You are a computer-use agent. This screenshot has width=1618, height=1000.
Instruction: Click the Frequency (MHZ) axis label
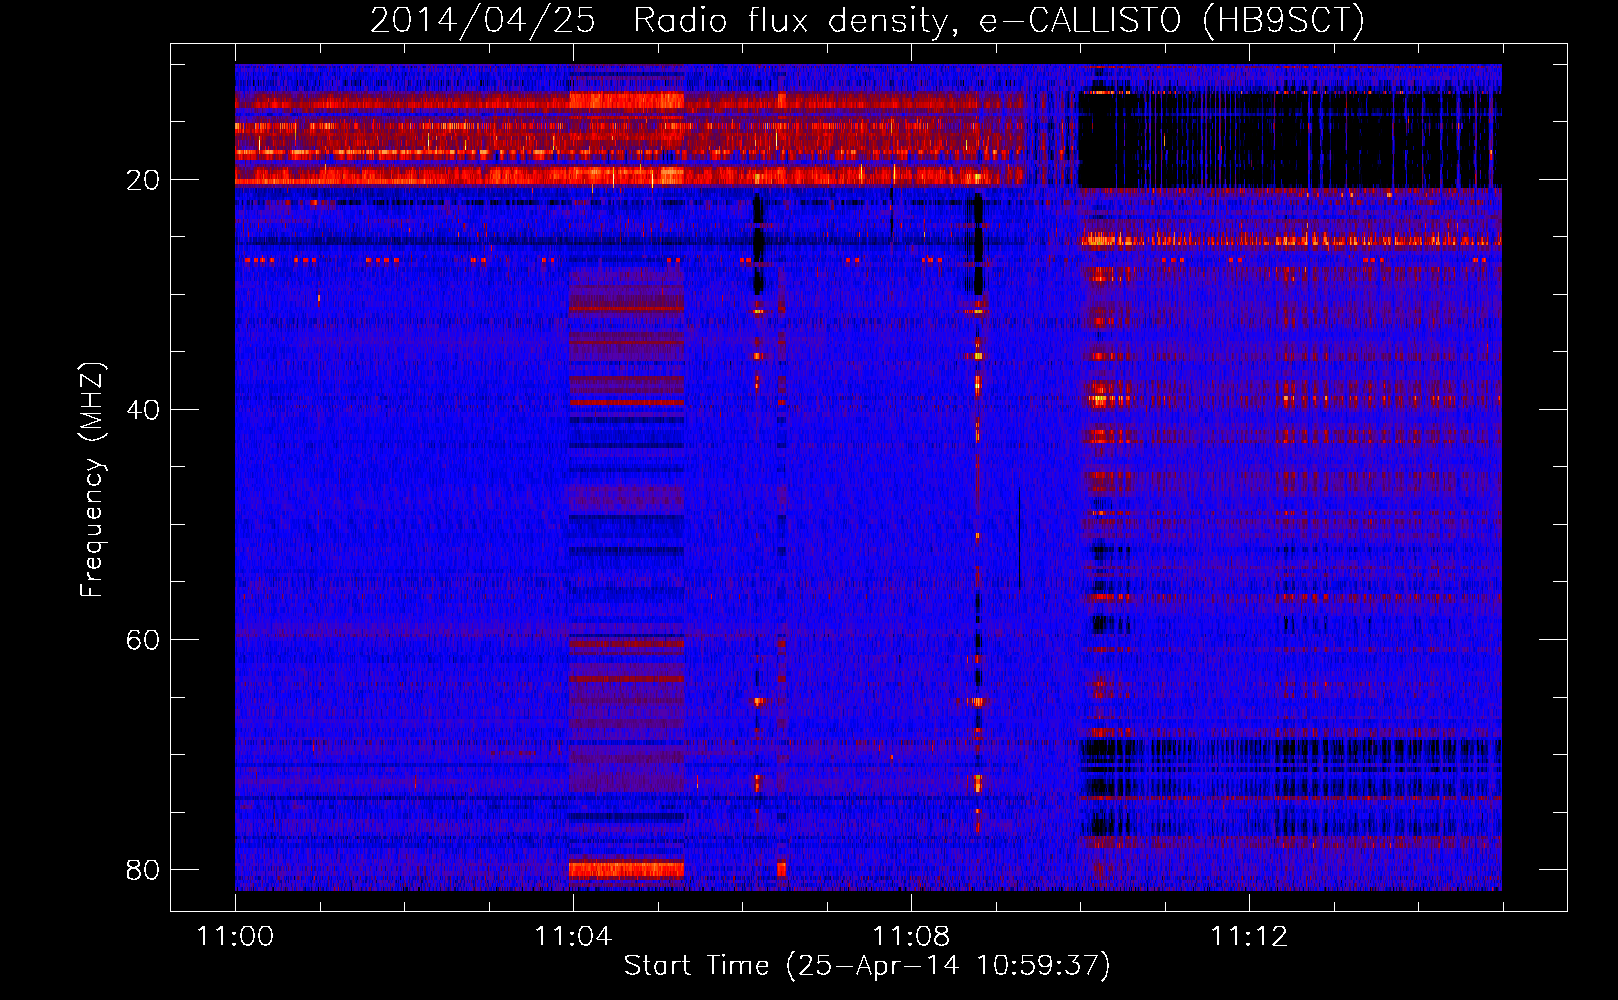(x=92, y=480)
